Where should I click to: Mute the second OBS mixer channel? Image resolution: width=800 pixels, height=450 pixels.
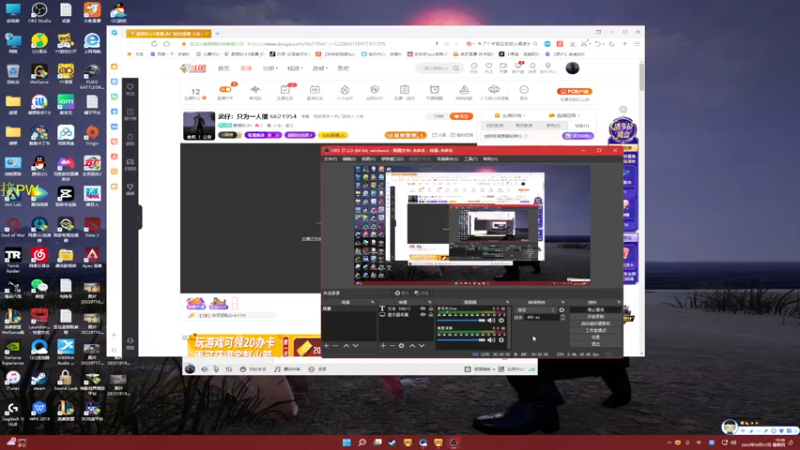pos(491,340)
